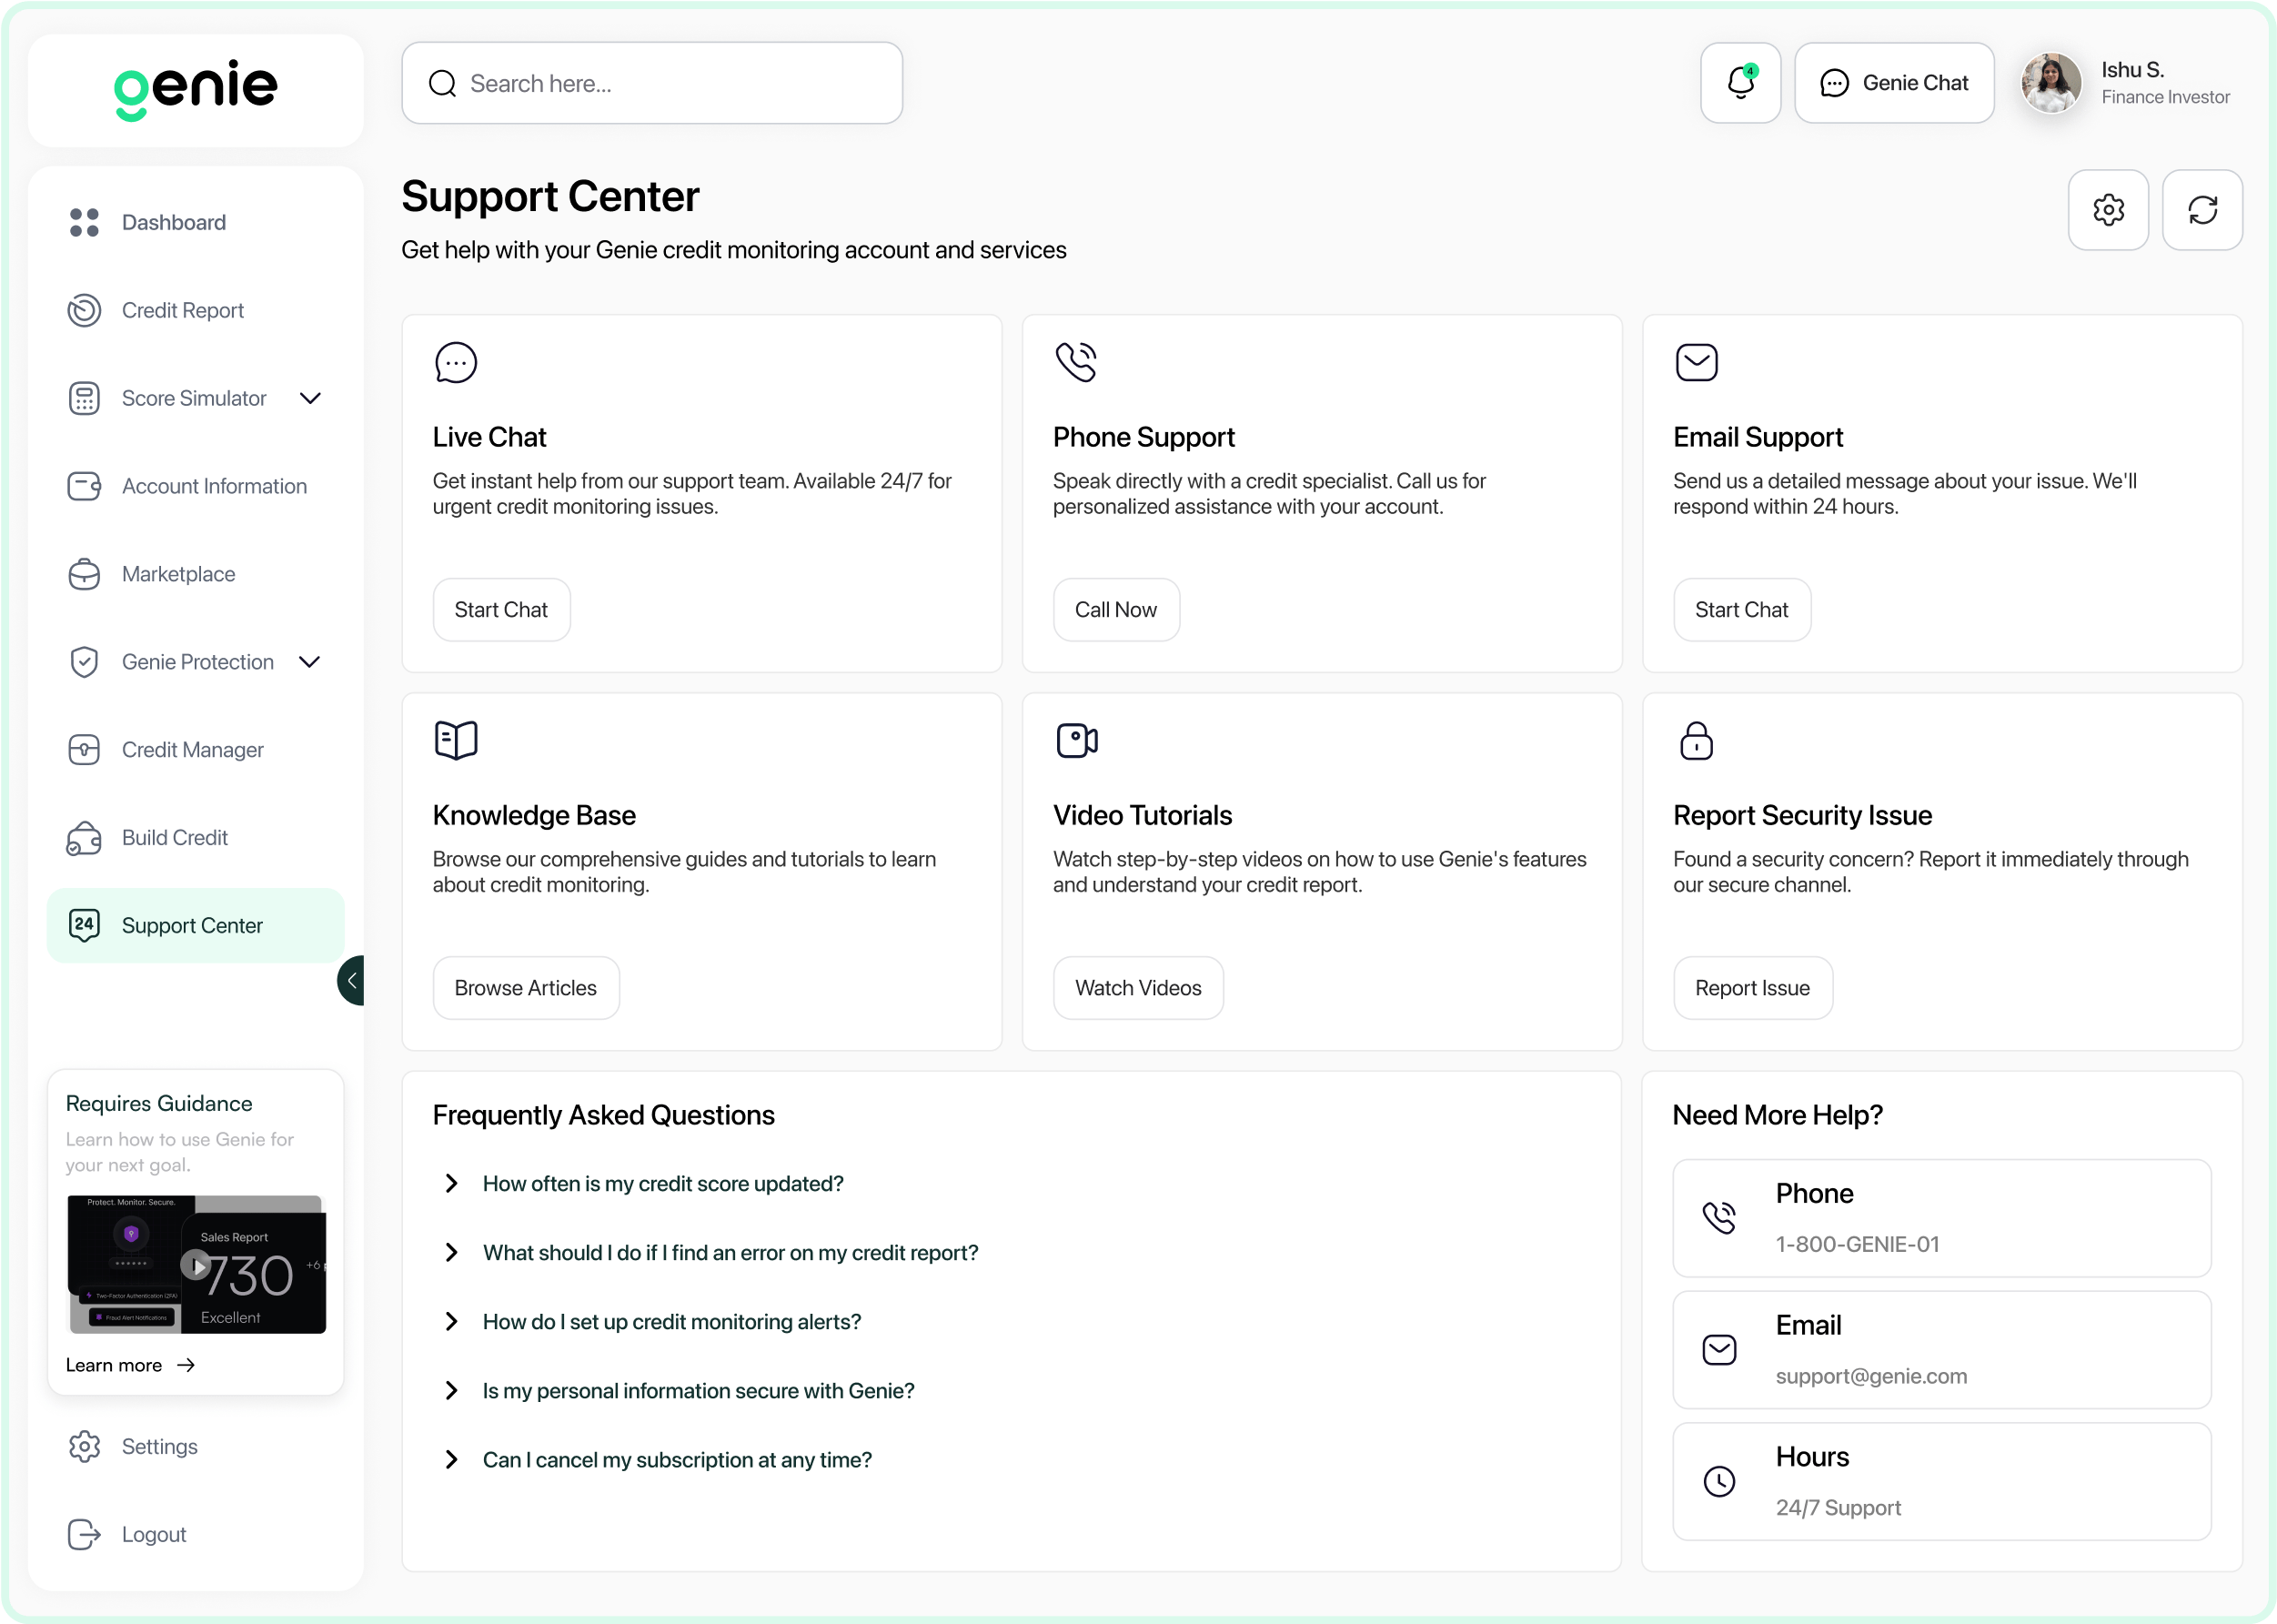
Task: Open Account Information menu item
Action: tap(213, 486)
